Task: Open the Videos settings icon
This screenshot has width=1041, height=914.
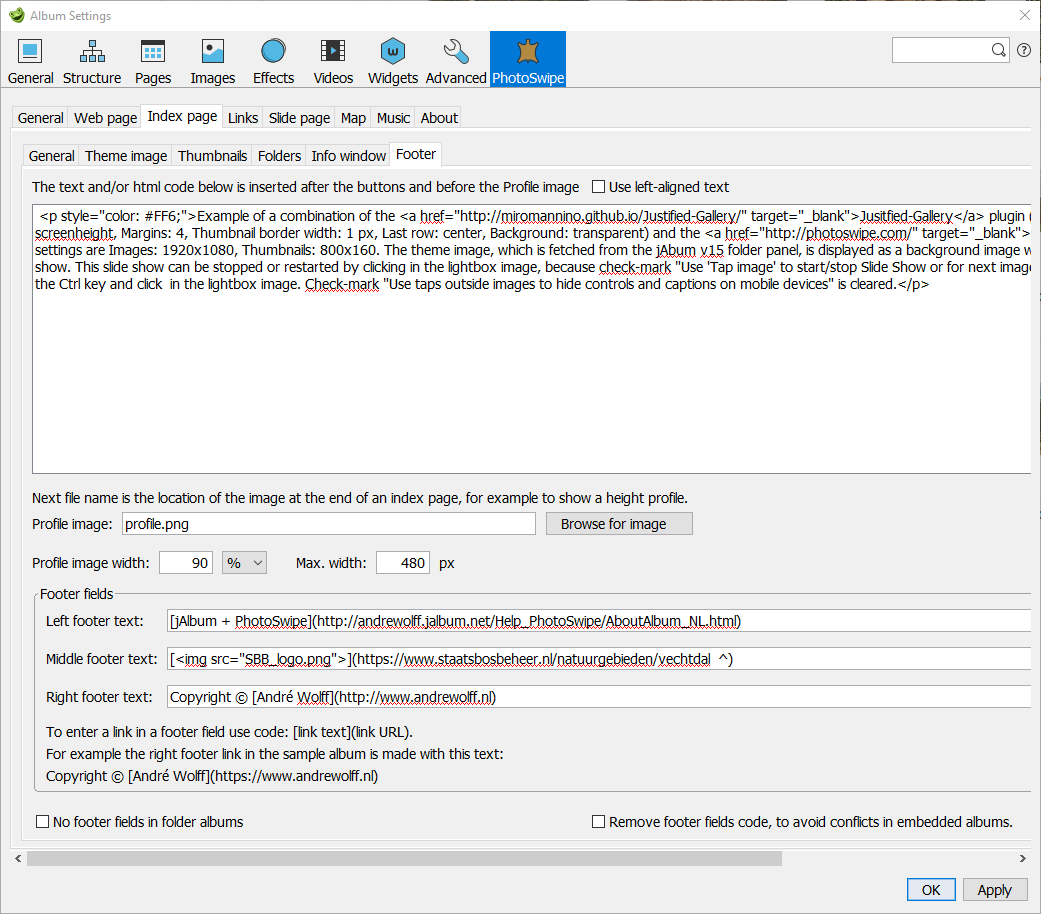Action: point(332,58)
